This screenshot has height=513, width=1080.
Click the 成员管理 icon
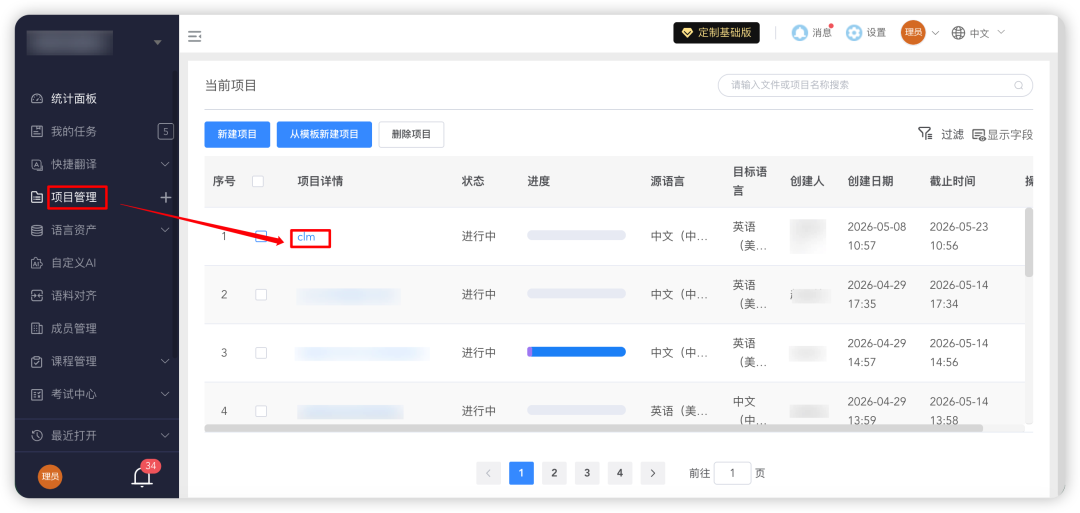click(x=37, y=328)
